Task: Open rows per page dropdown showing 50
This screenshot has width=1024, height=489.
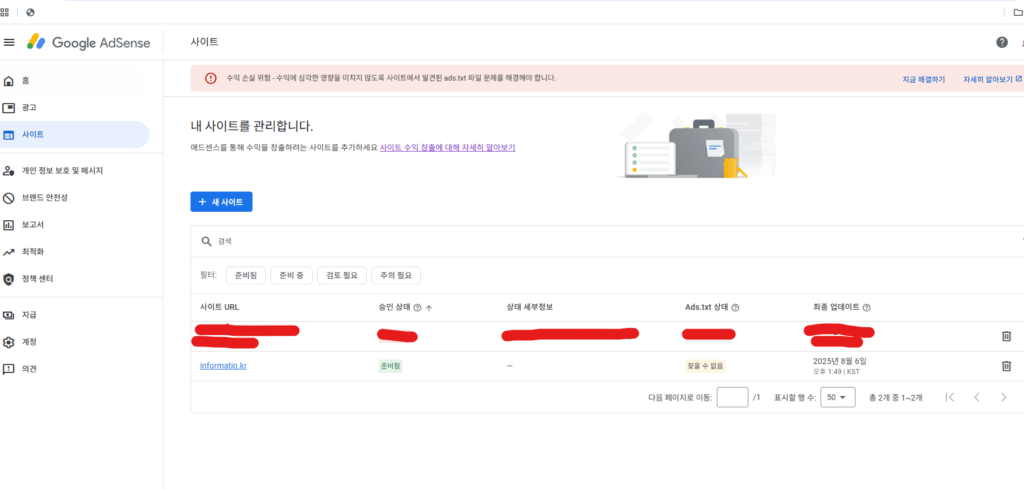Action: coord(837,397)
